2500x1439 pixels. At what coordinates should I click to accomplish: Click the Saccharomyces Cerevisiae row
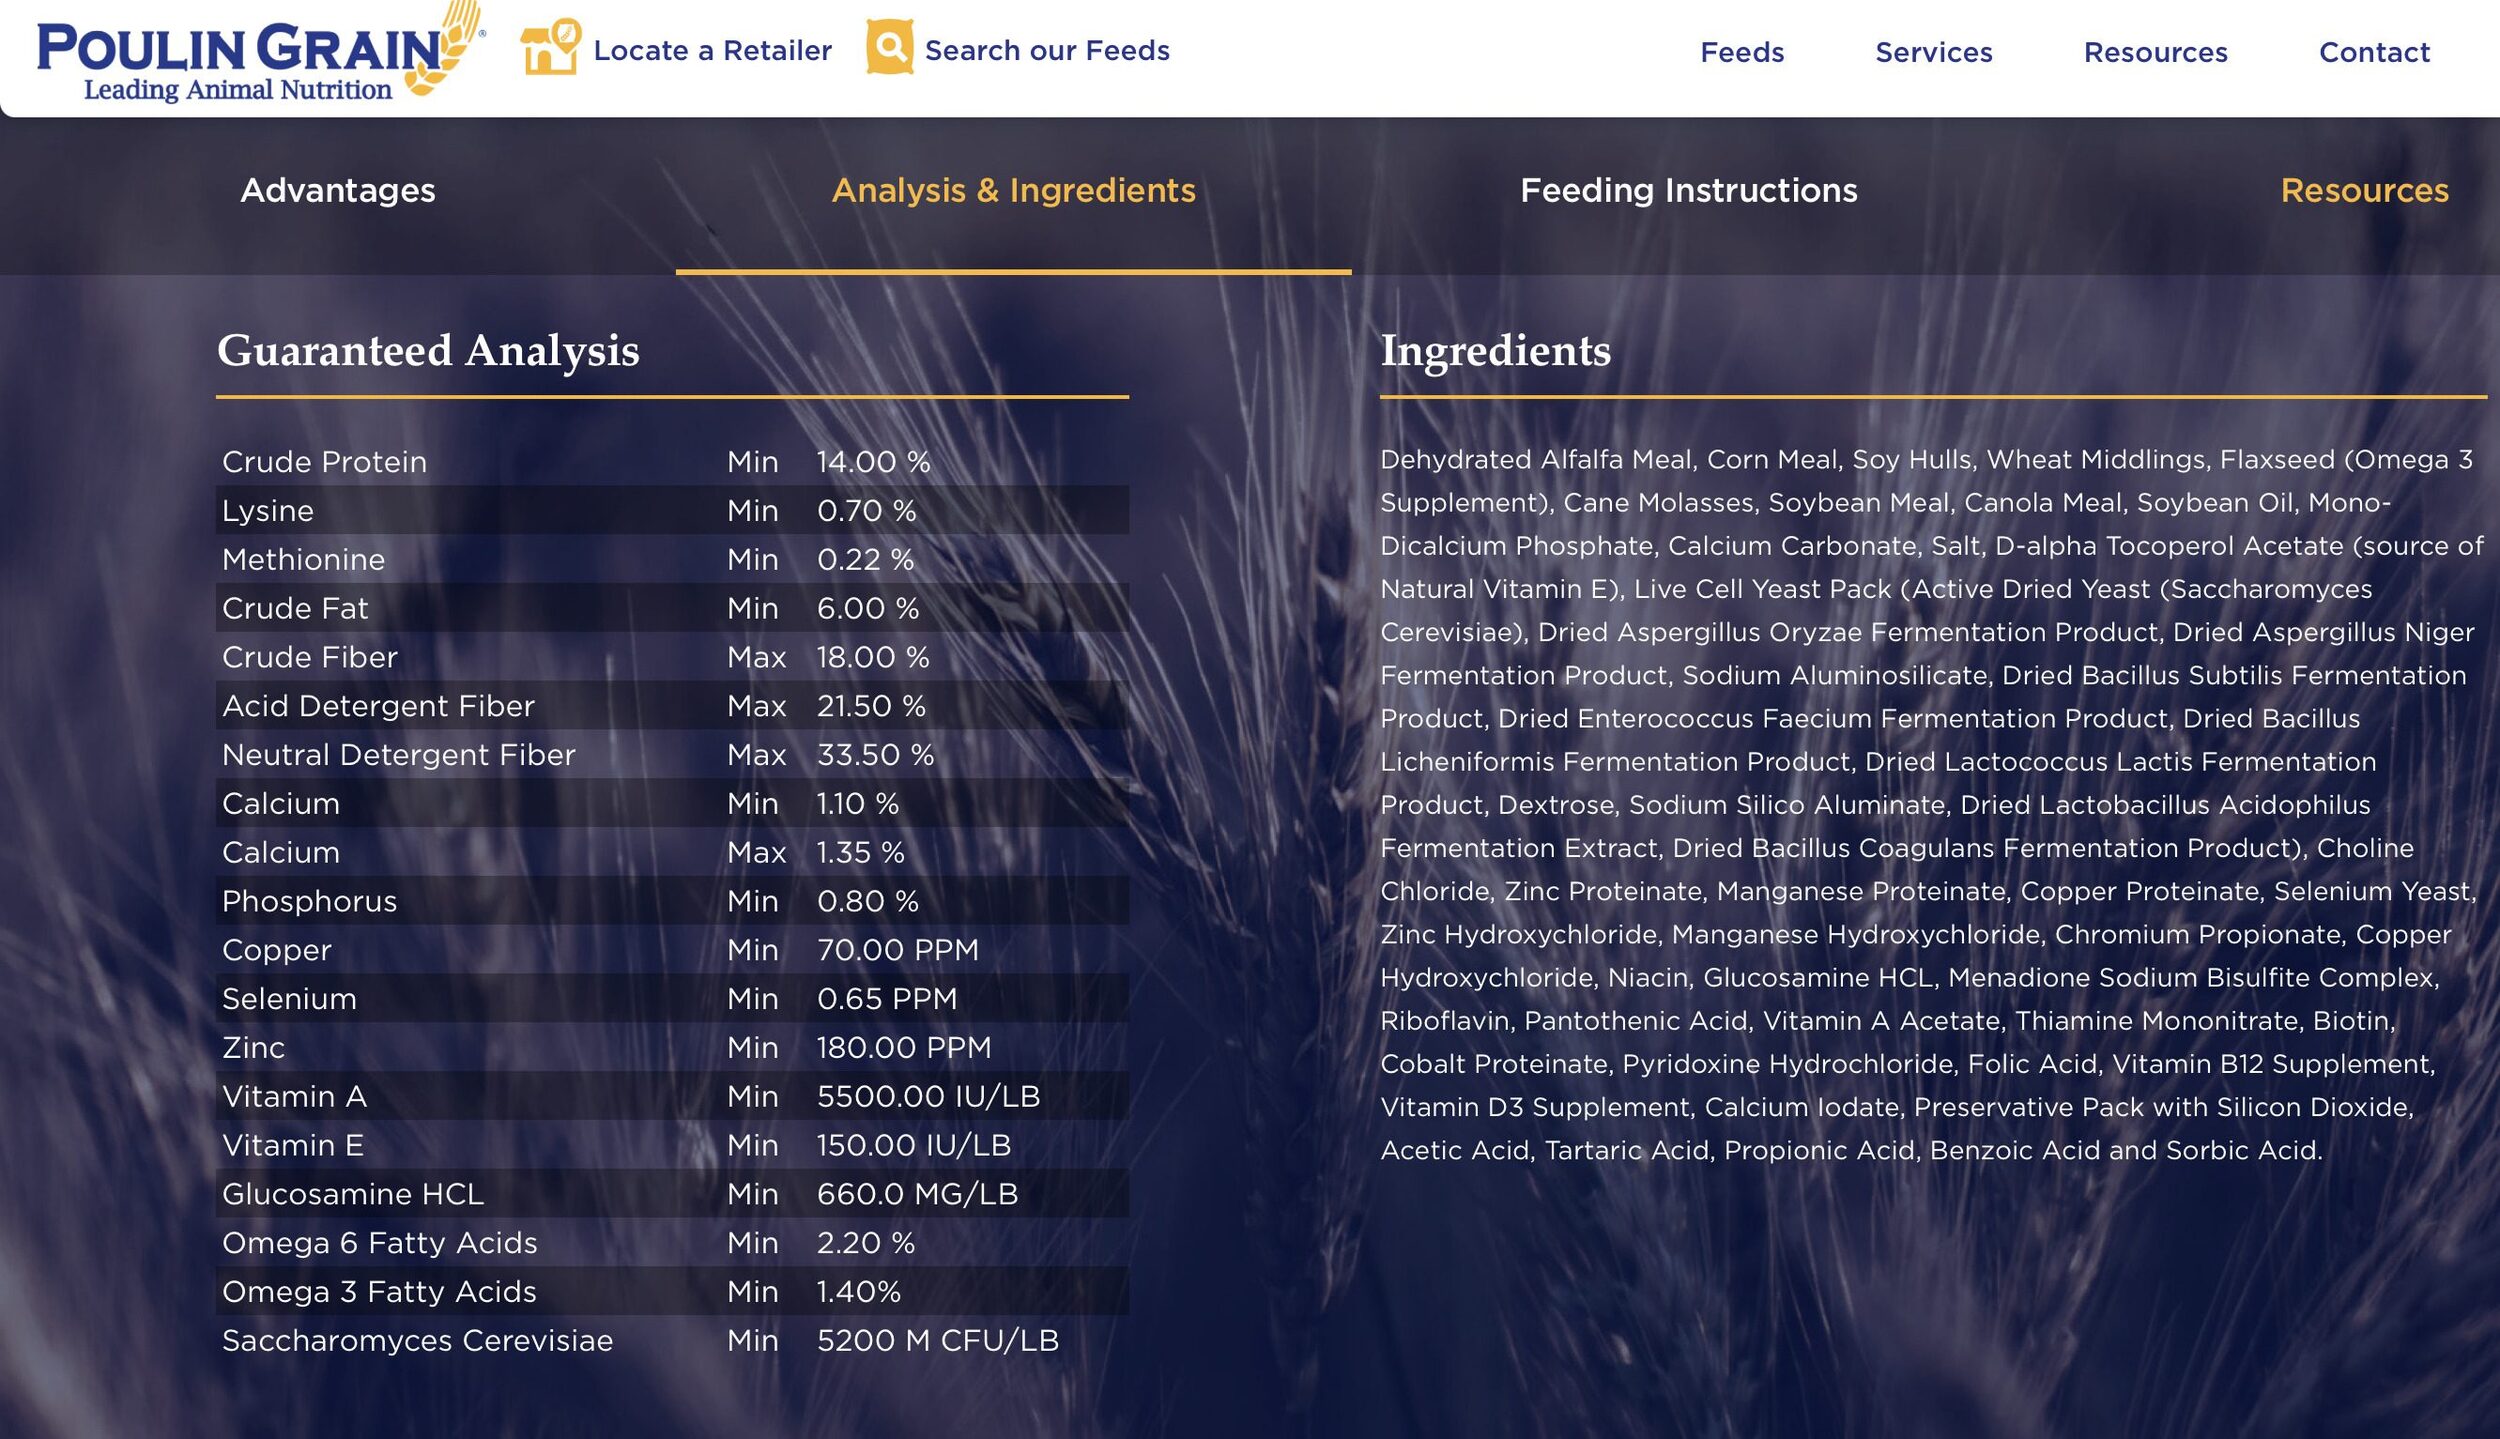[672, 1341]
